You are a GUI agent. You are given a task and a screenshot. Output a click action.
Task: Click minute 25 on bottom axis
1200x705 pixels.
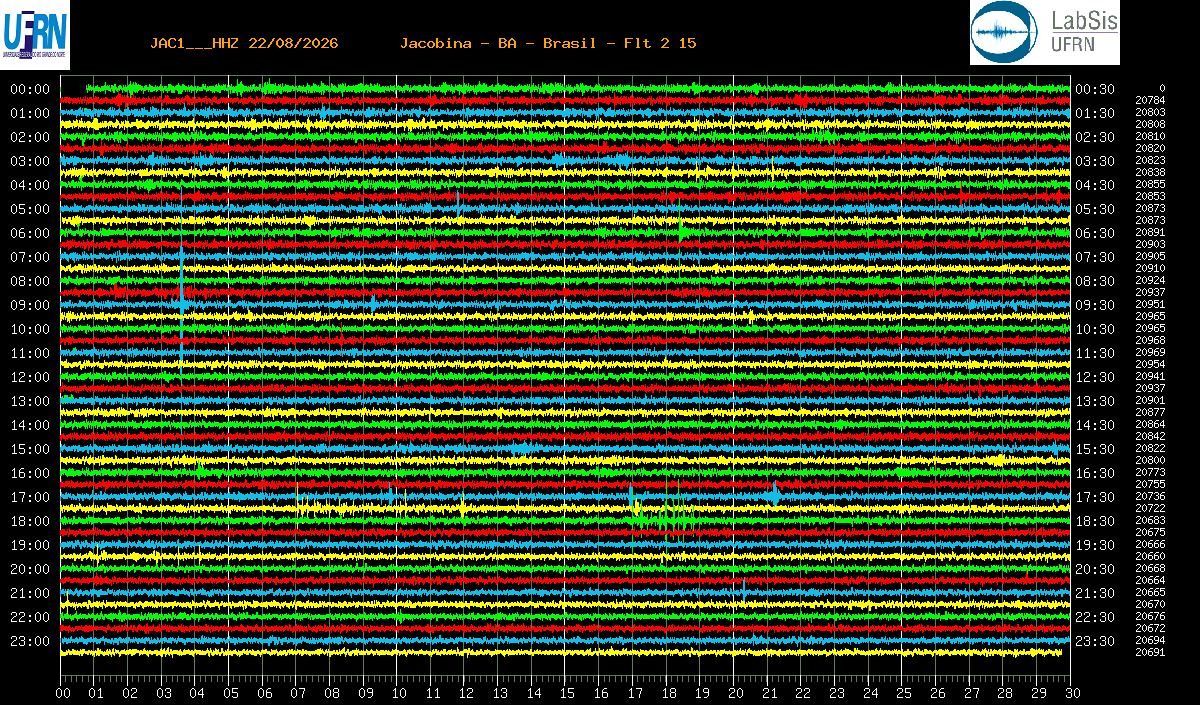pyautogui.click(x=903, y=693)
